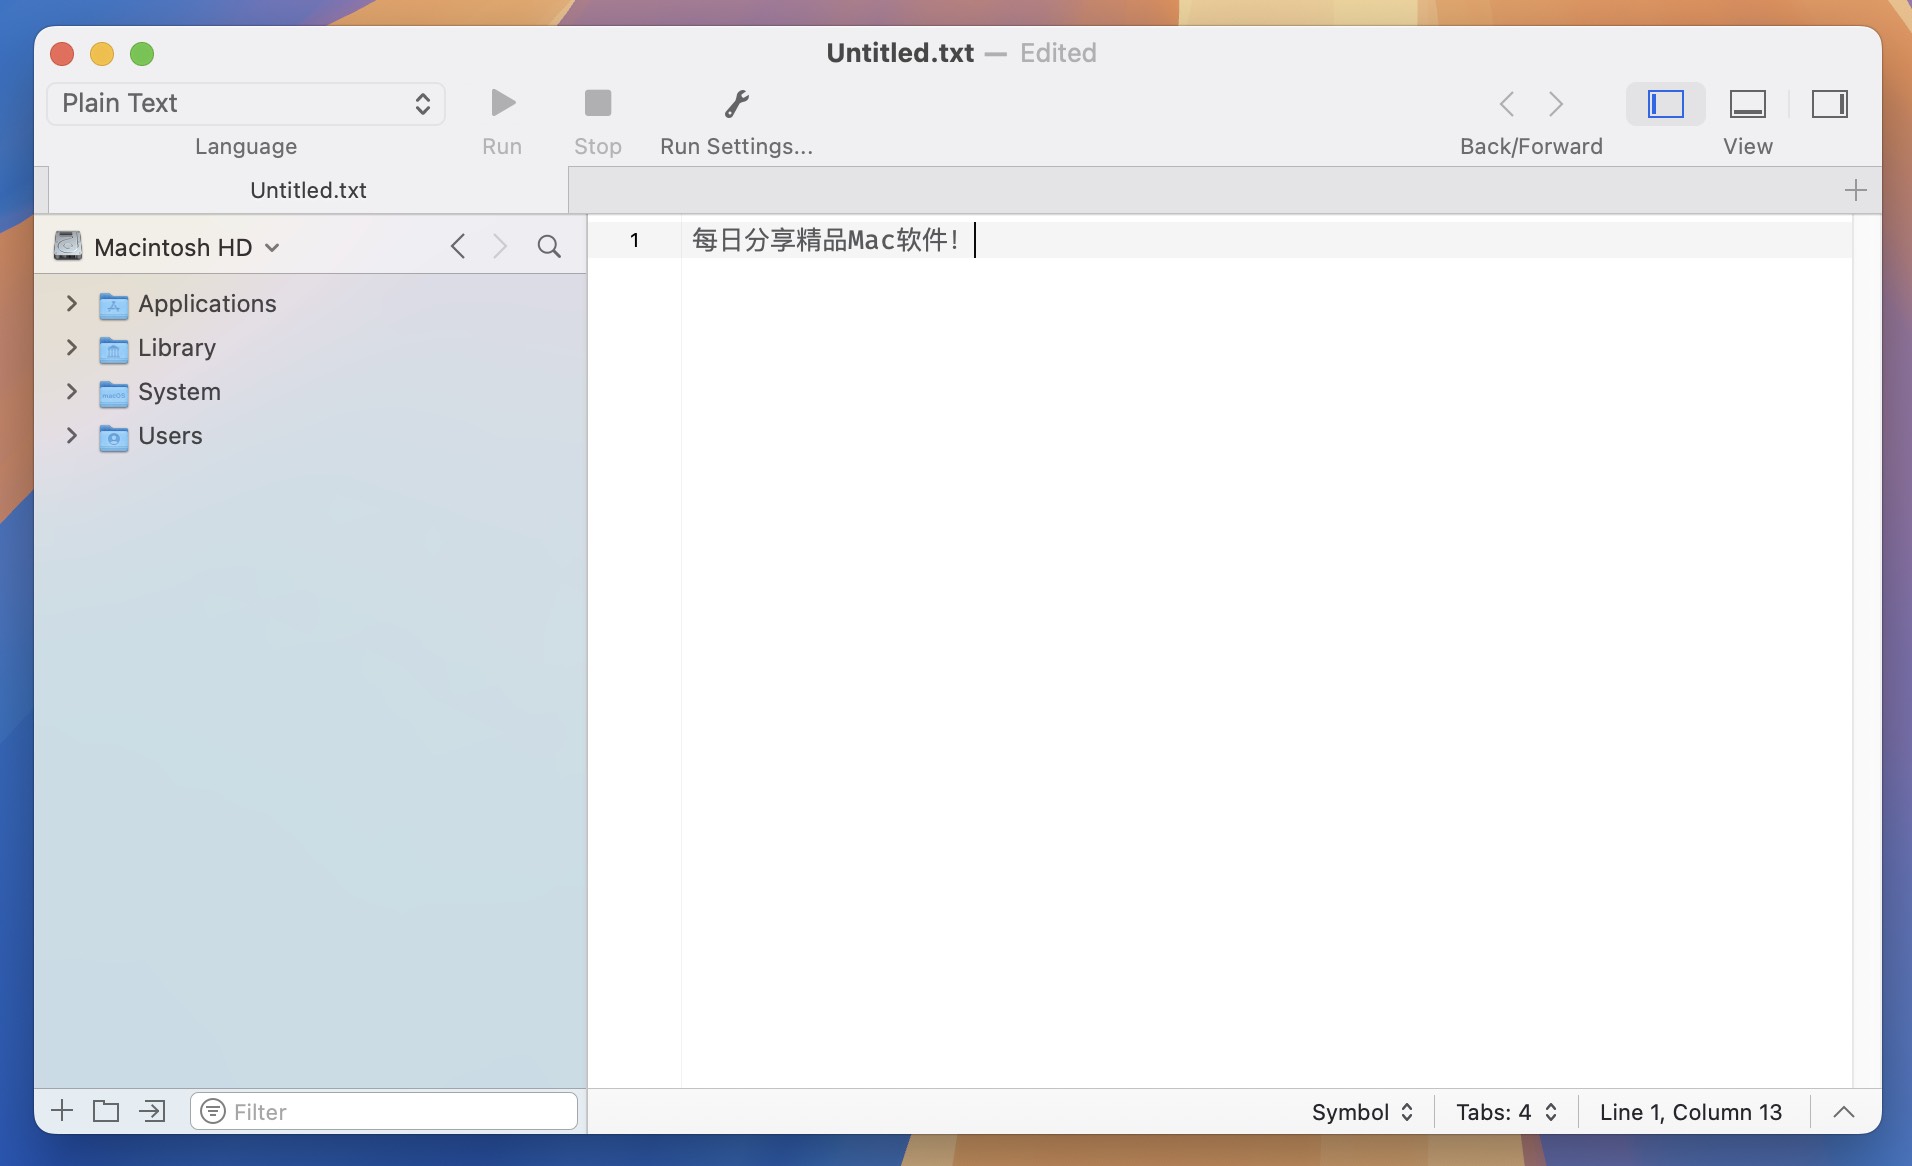1912x1166 pixels.
Task: Click the reveal arrow icon beside Filter
Action: tap(152, 1111)
